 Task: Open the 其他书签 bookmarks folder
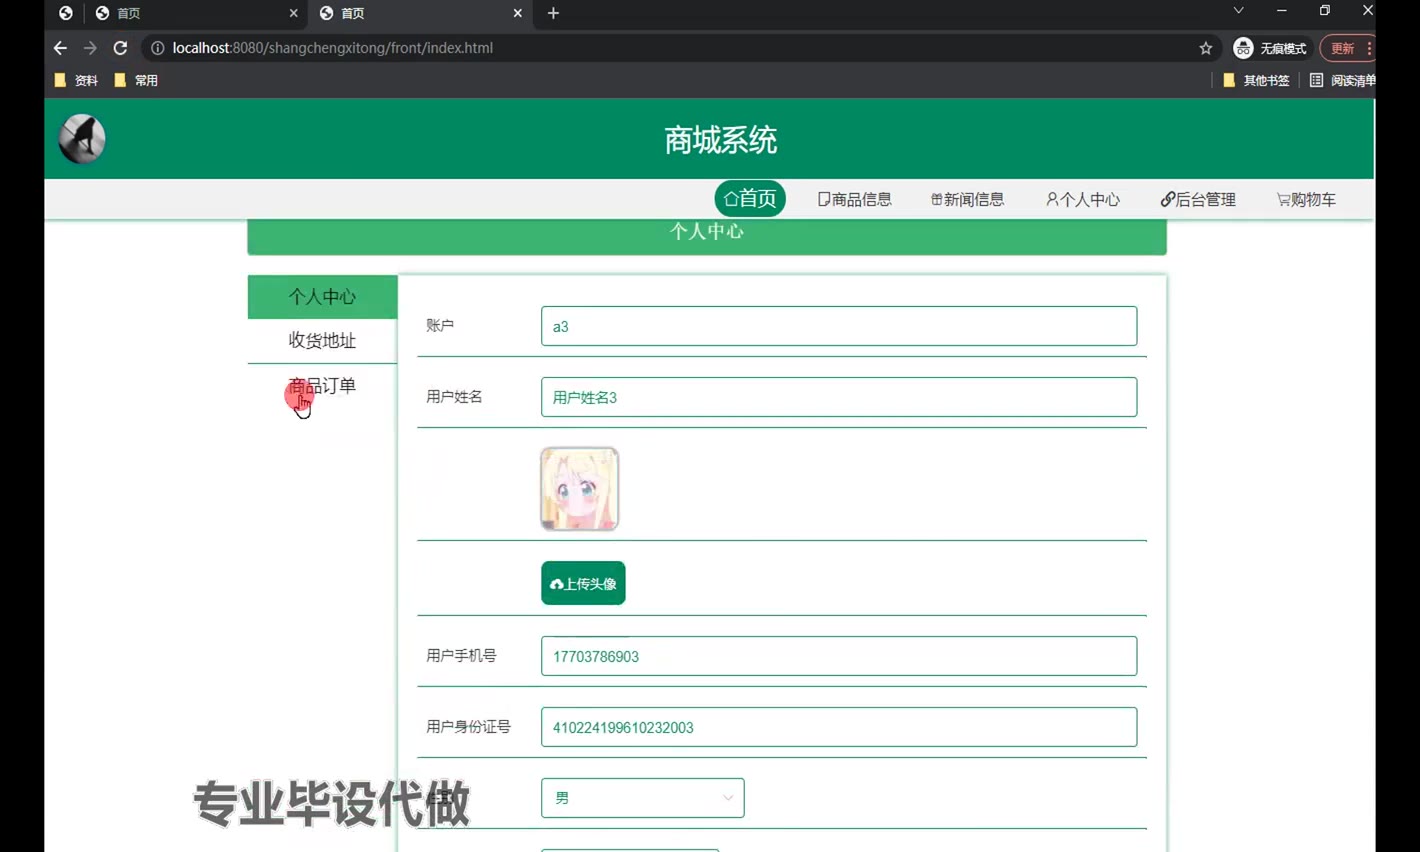tap(1256, 80)
